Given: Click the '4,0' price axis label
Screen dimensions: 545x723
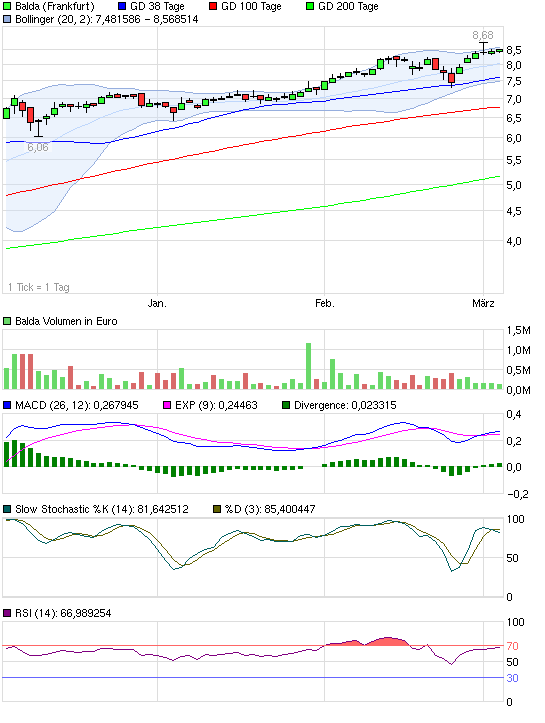Looking at the screenshot, I should (514, 241).
